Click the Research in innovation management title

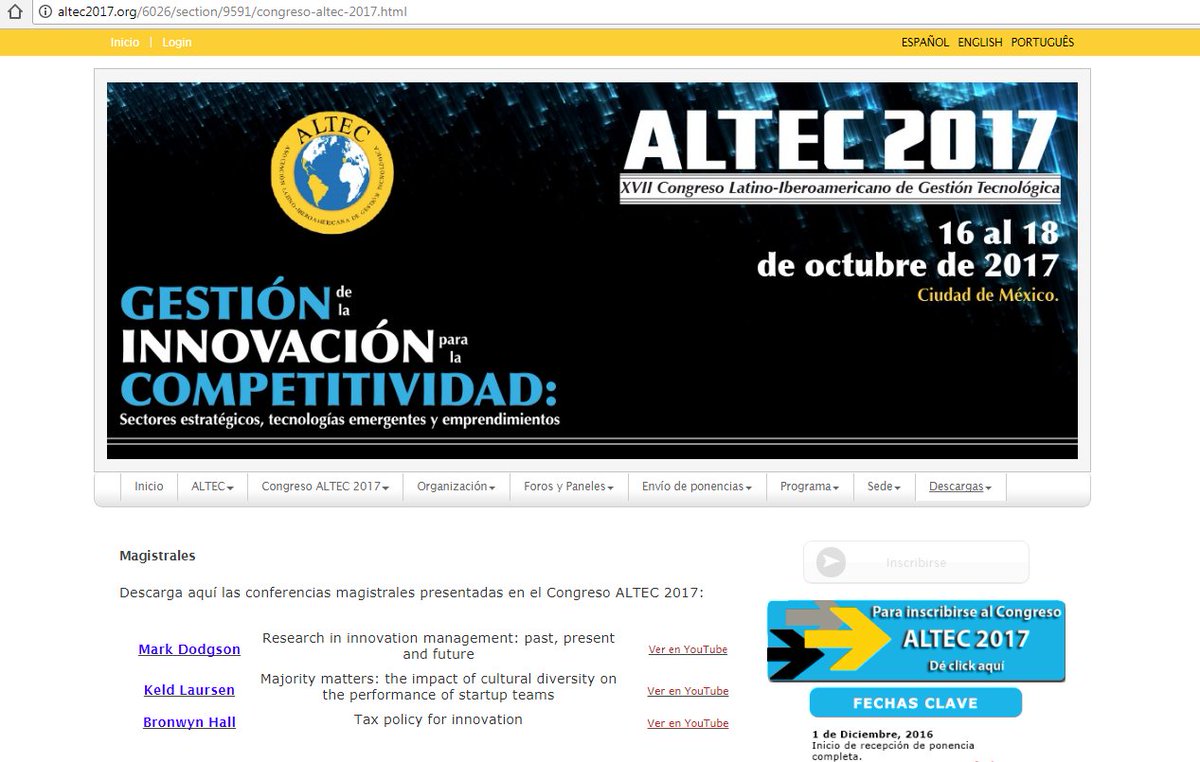pyautogui.click(x=438, y=646)
